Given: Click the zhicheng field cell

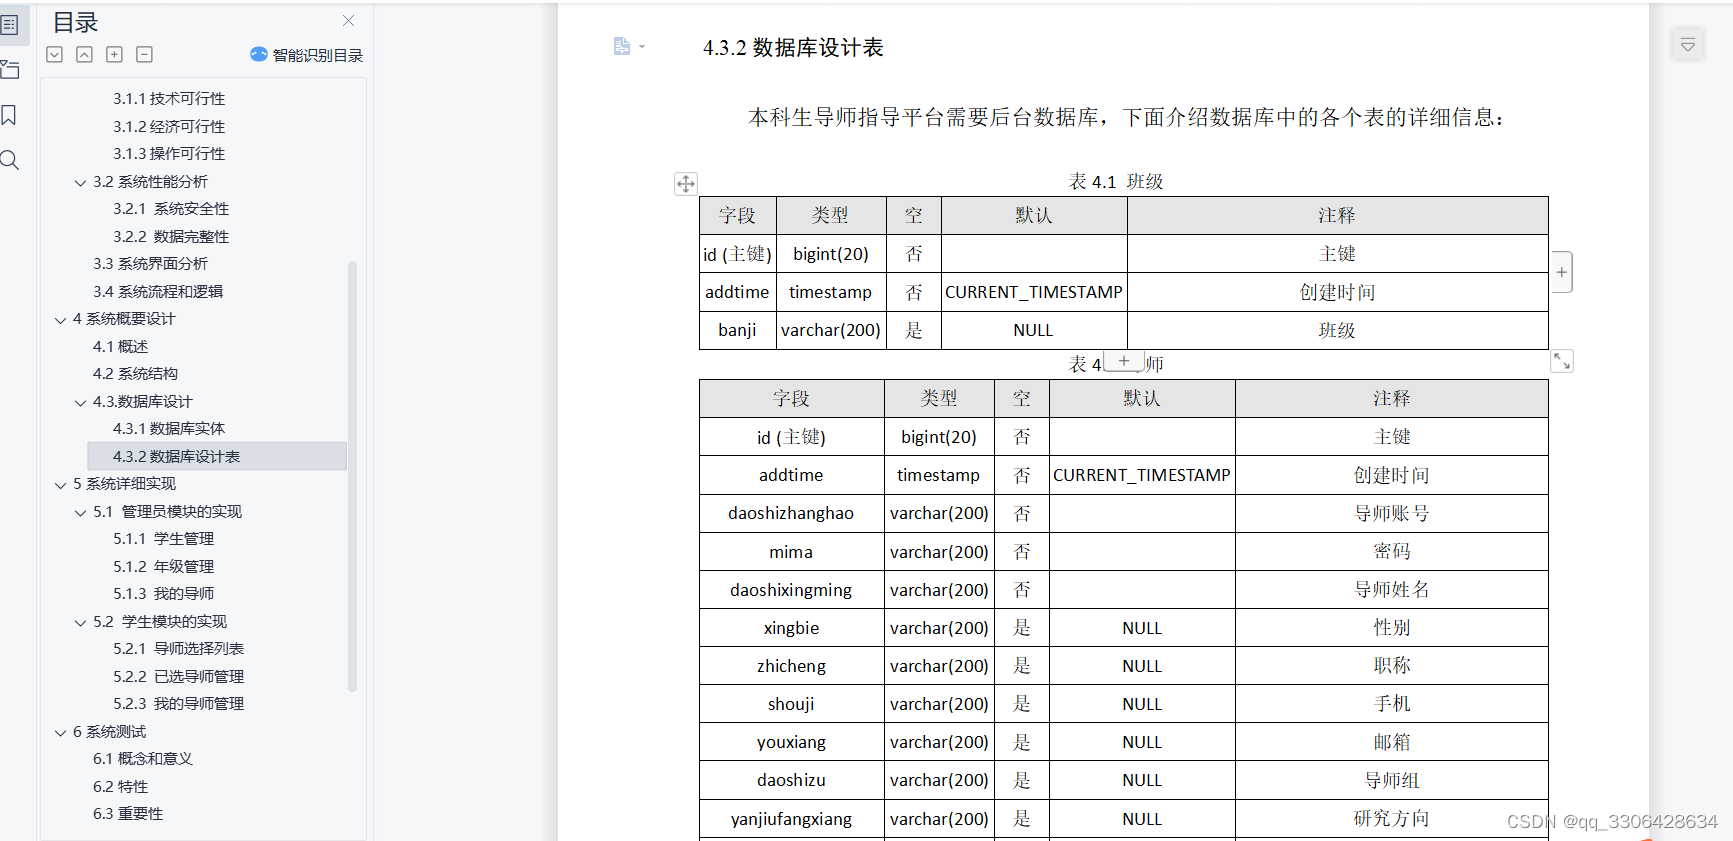Looking at the screenshot, I should pos(791,666).
